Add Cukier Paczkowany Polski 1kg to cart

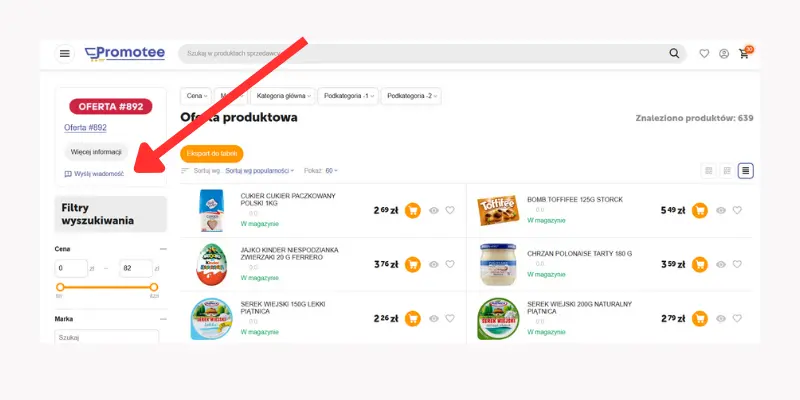pos(413,210)
